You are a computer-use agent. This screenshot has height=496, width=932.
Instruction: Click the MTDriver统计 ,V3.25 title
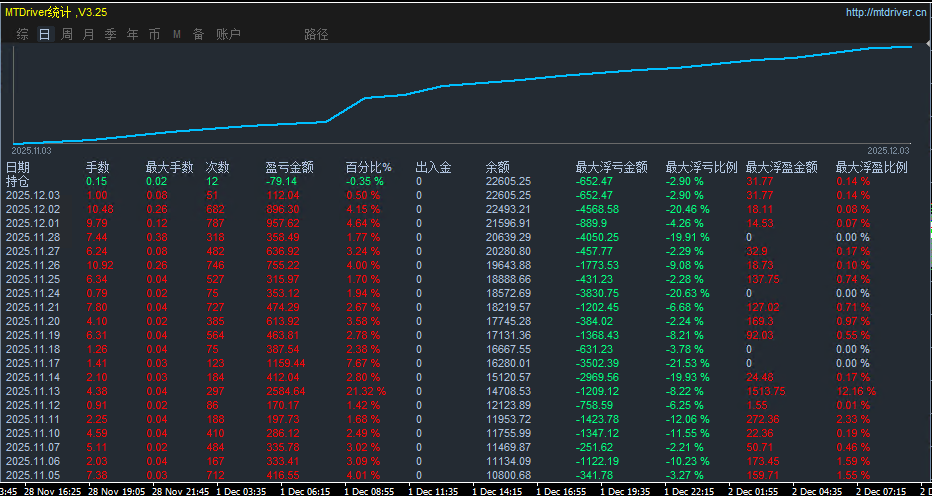pyautogui.click(x=57, y=12)
